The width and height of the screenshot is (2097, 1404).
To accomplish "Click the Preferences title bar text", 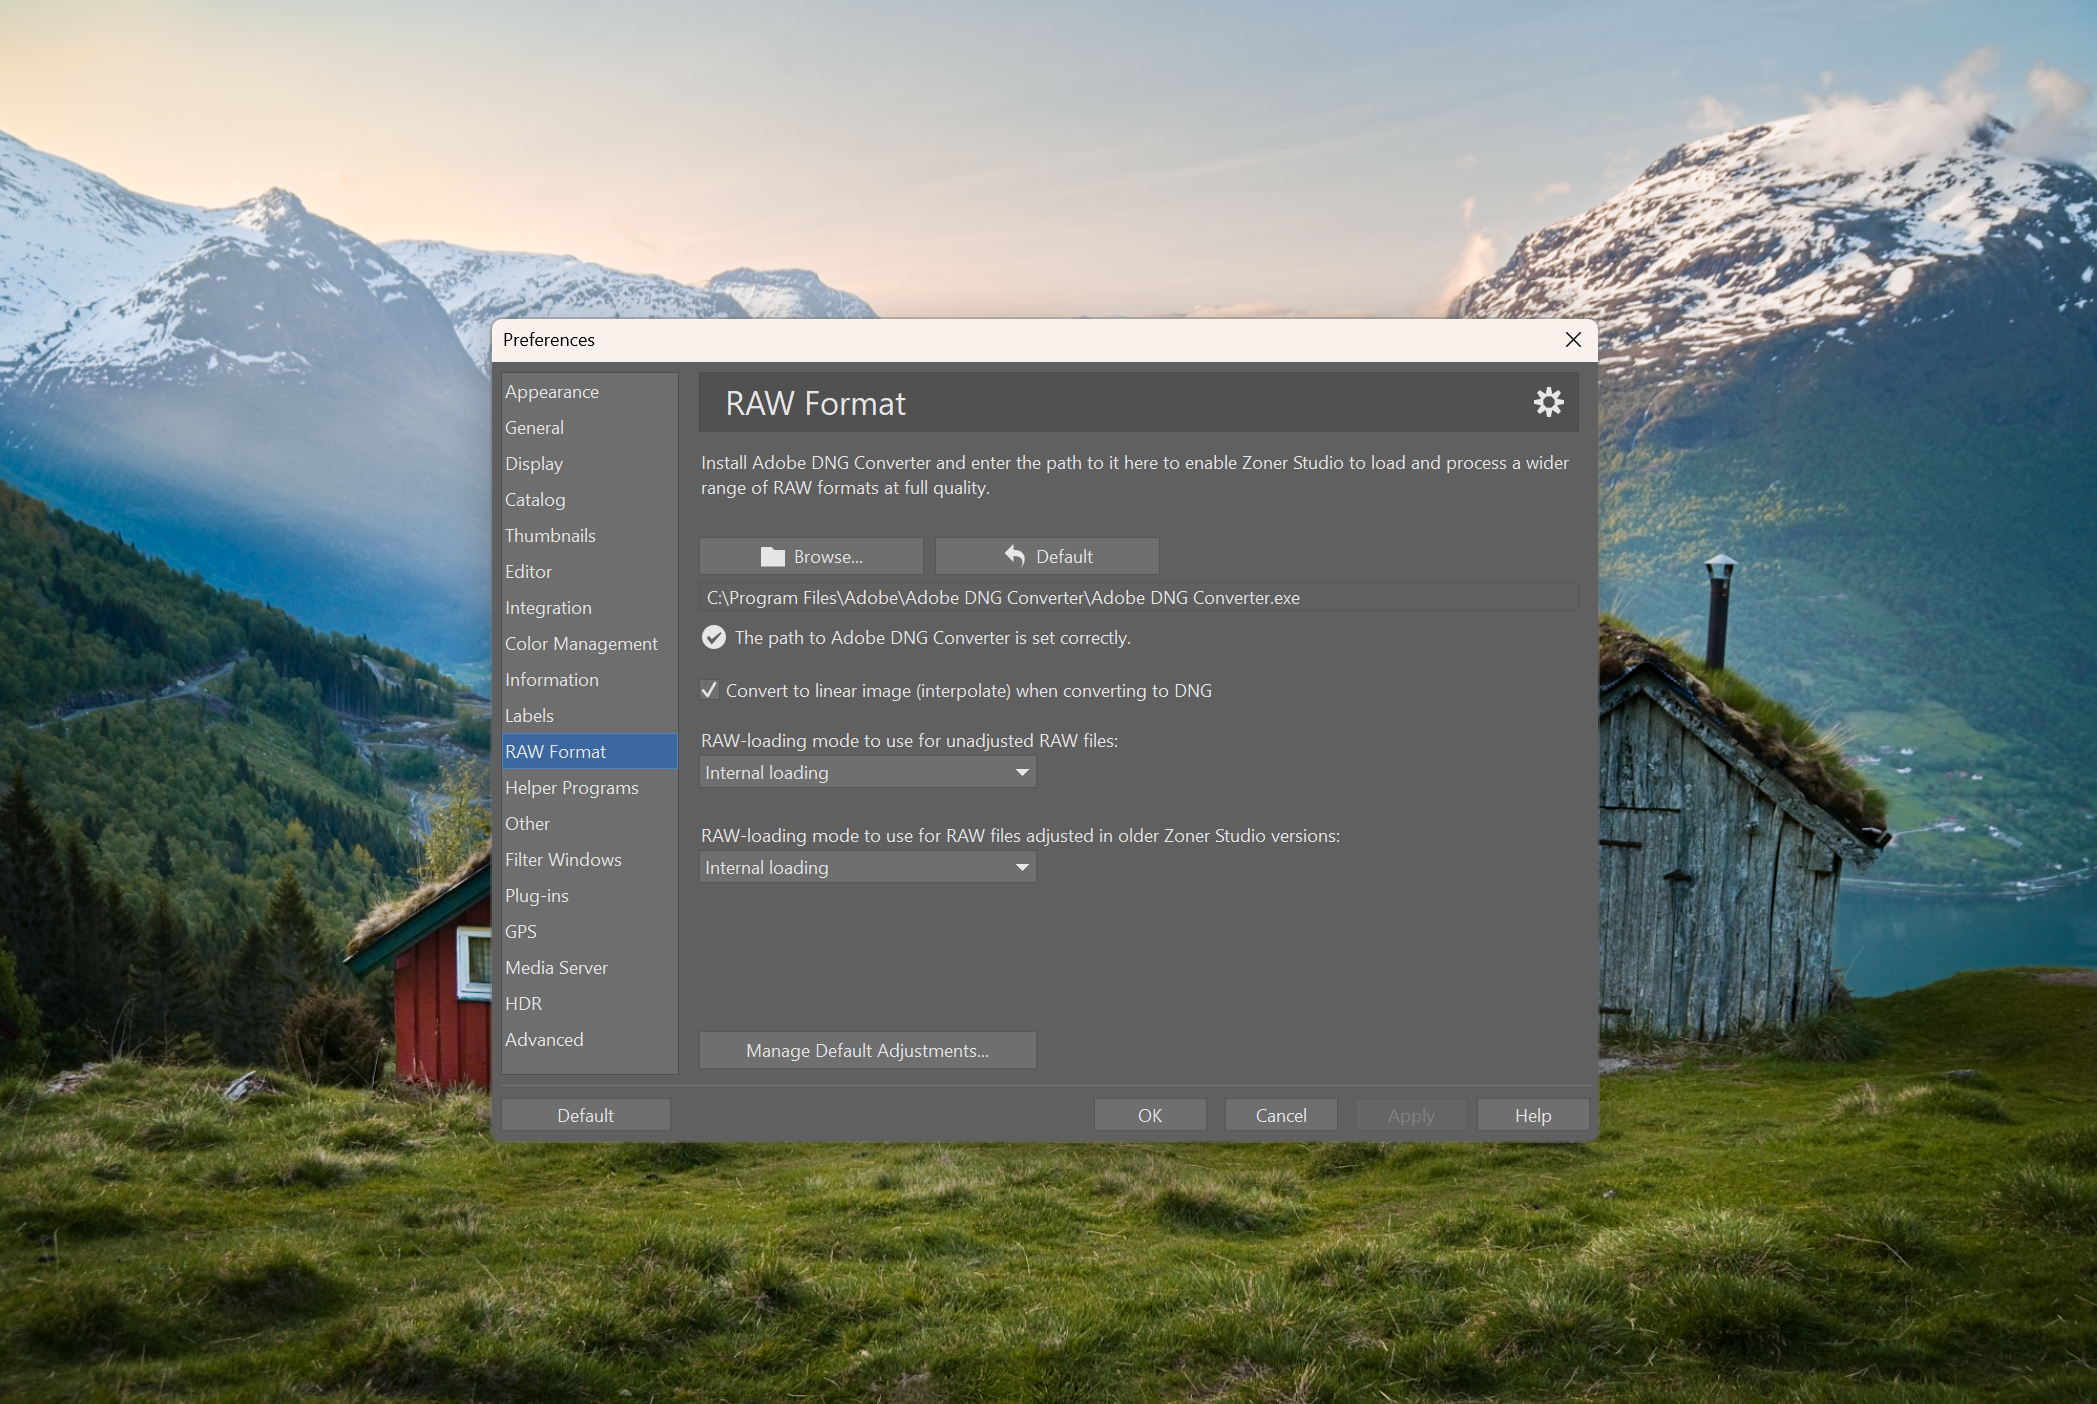I will tap(549, 340).
